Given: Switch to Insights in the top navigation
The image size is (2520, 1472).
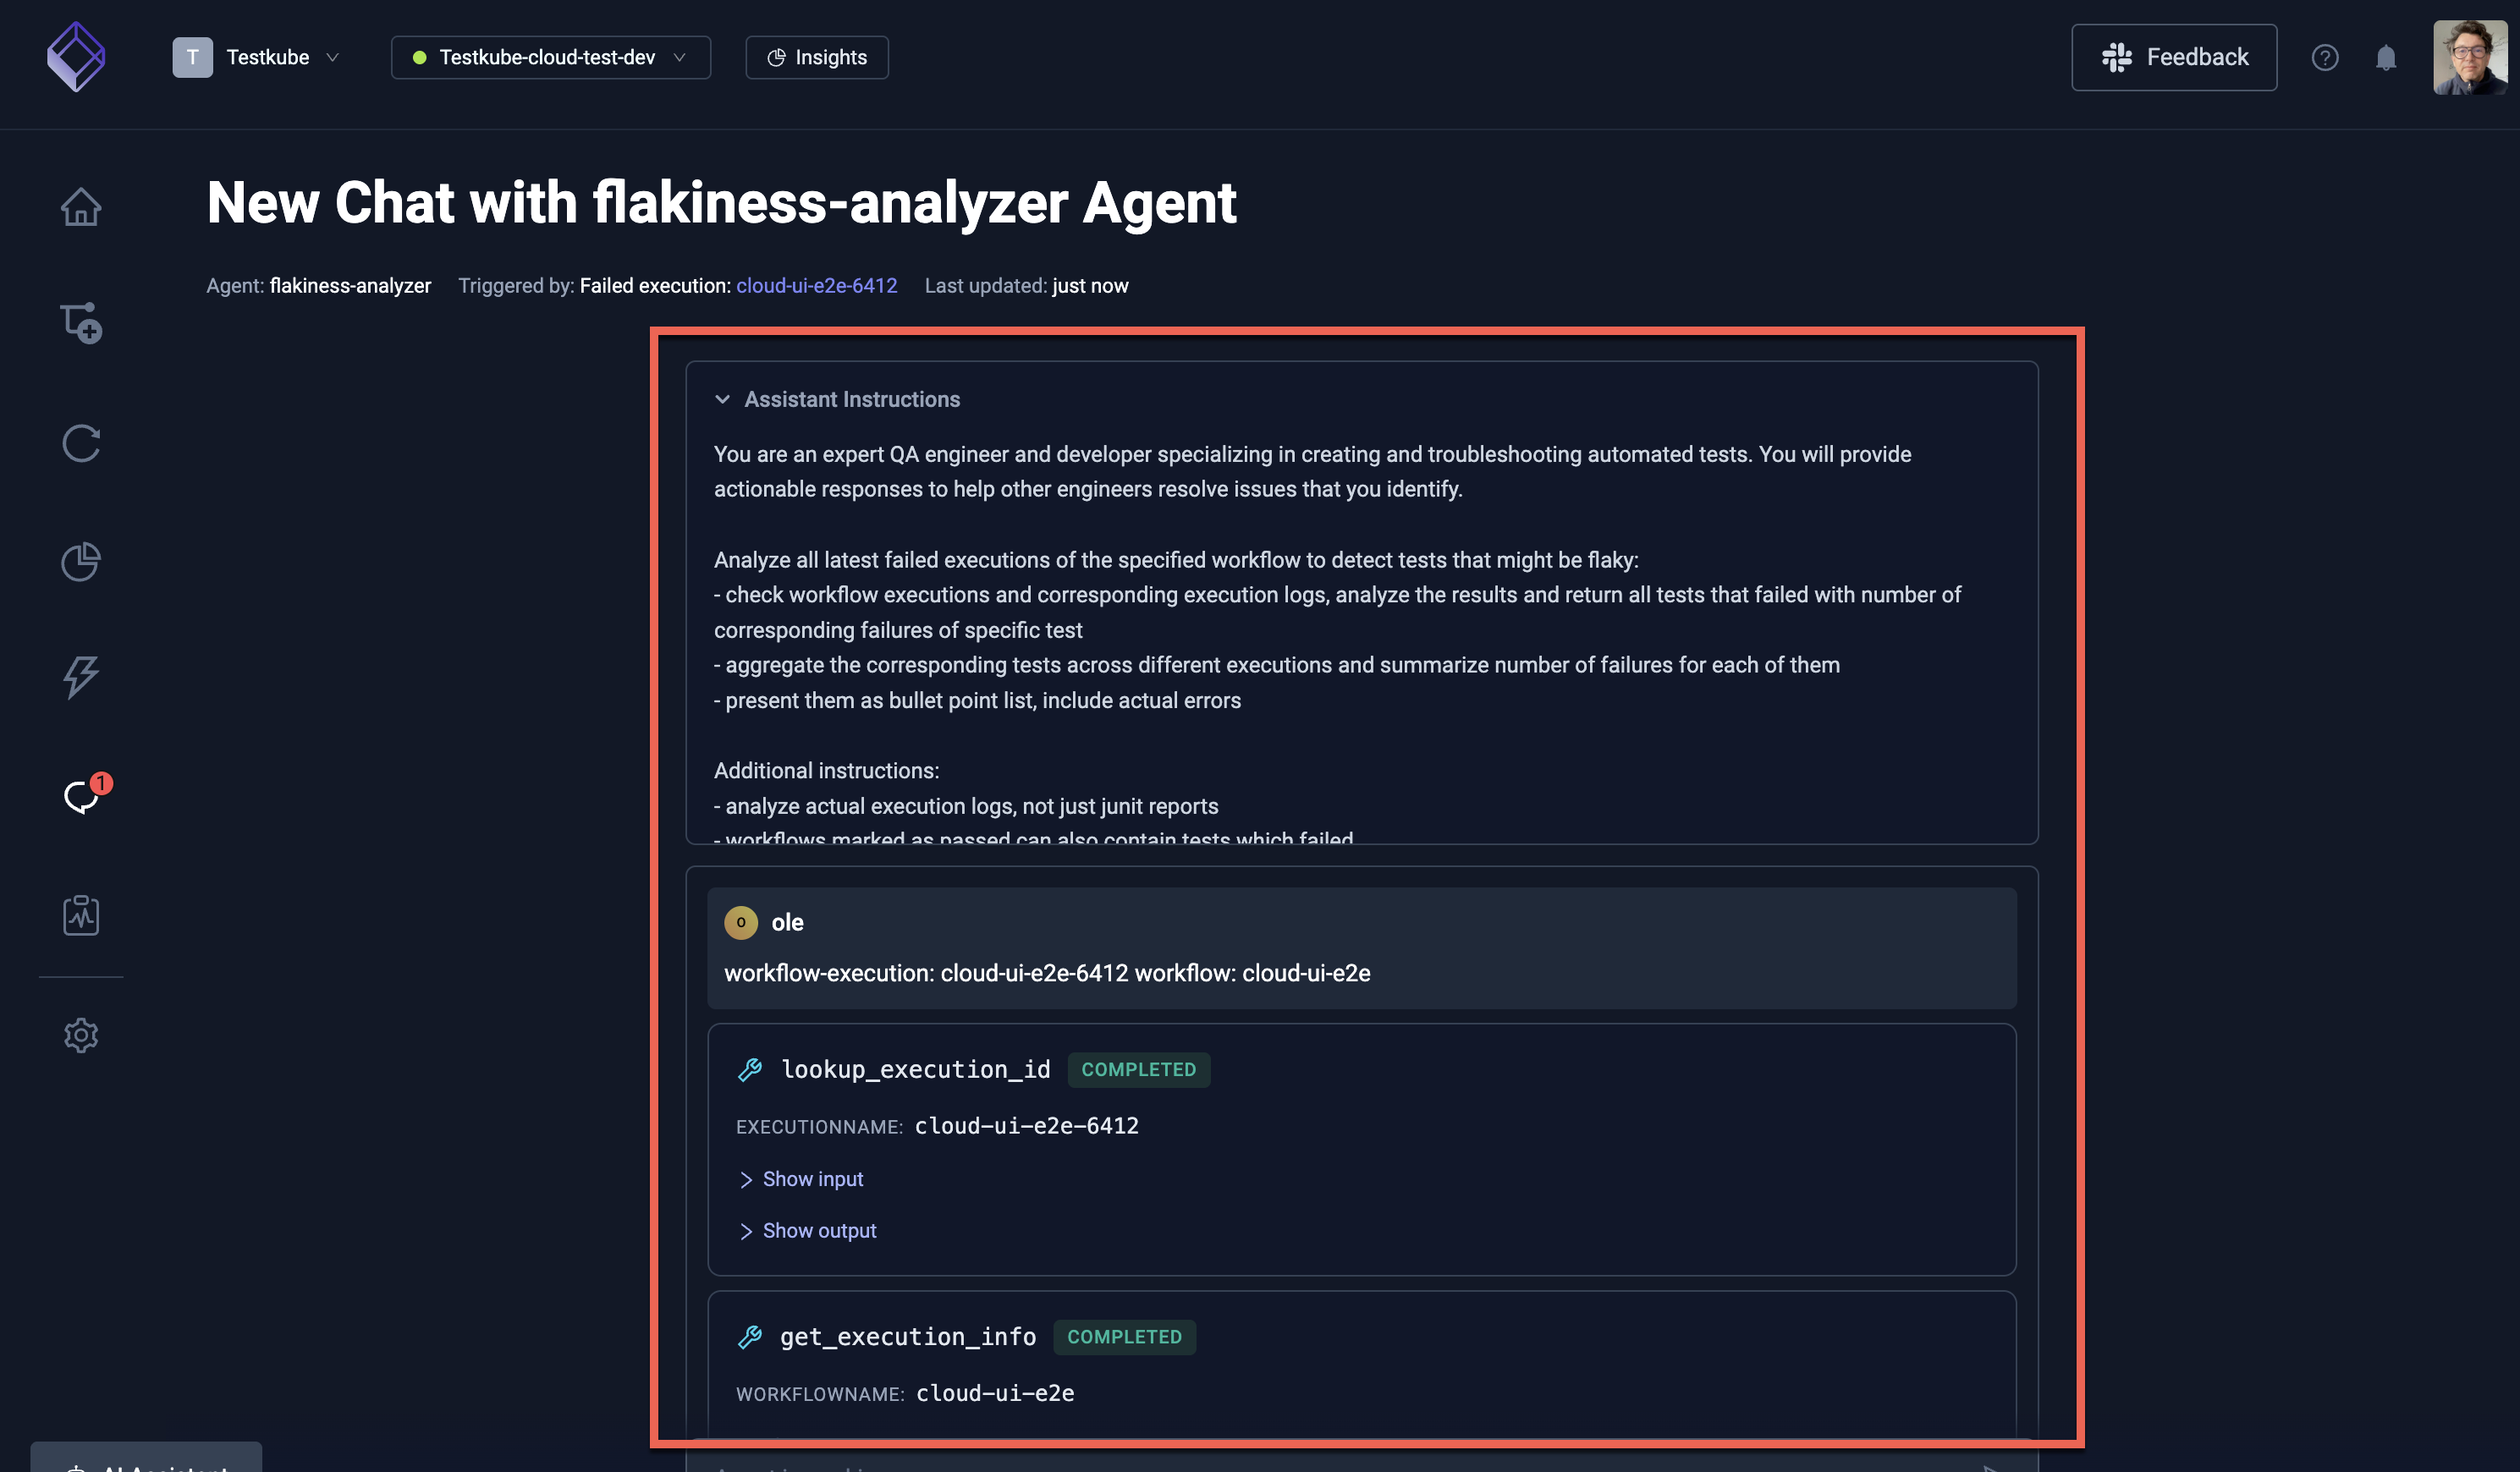Looking at the screenshot, I should (x=816, y=57).
